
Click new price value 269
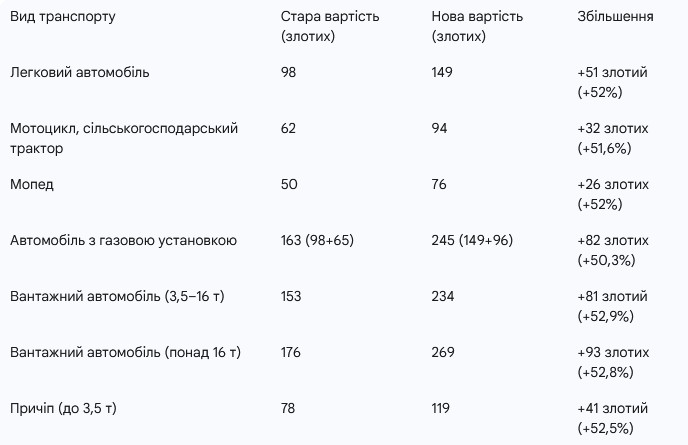(443, 352)
